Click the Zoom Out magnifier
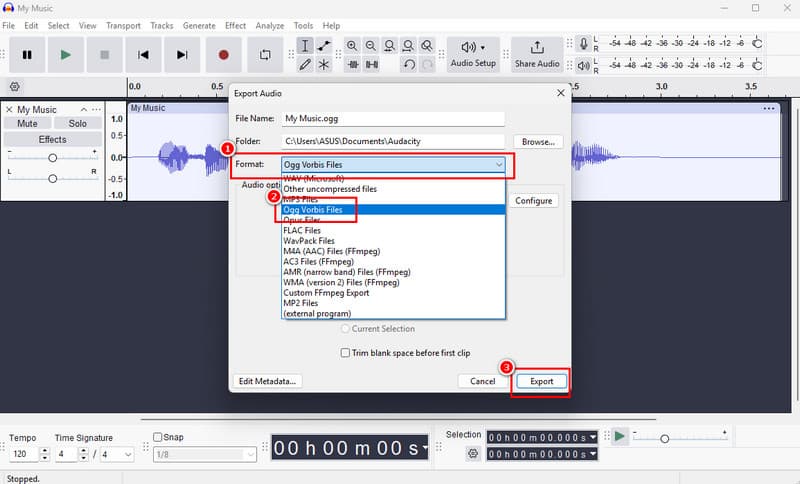Viewport: 800px width, 484px height. click(371, 46)
